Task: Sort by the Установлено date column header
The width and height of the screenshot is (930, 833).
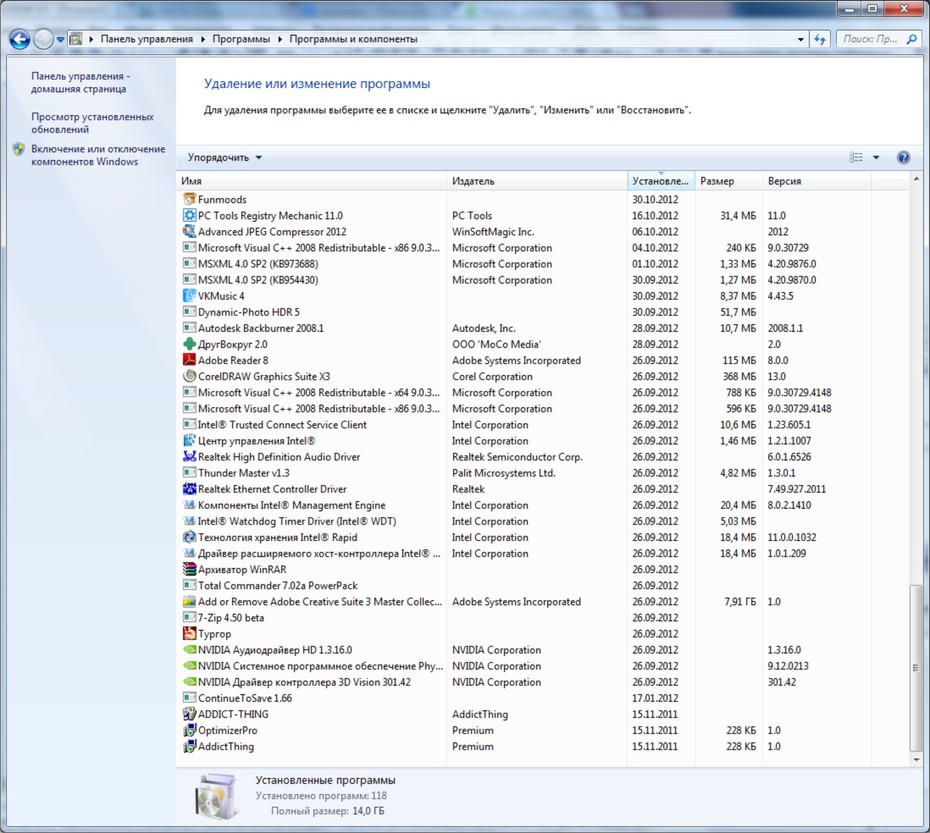Action: pyautogui.click(x=661, y=181)
